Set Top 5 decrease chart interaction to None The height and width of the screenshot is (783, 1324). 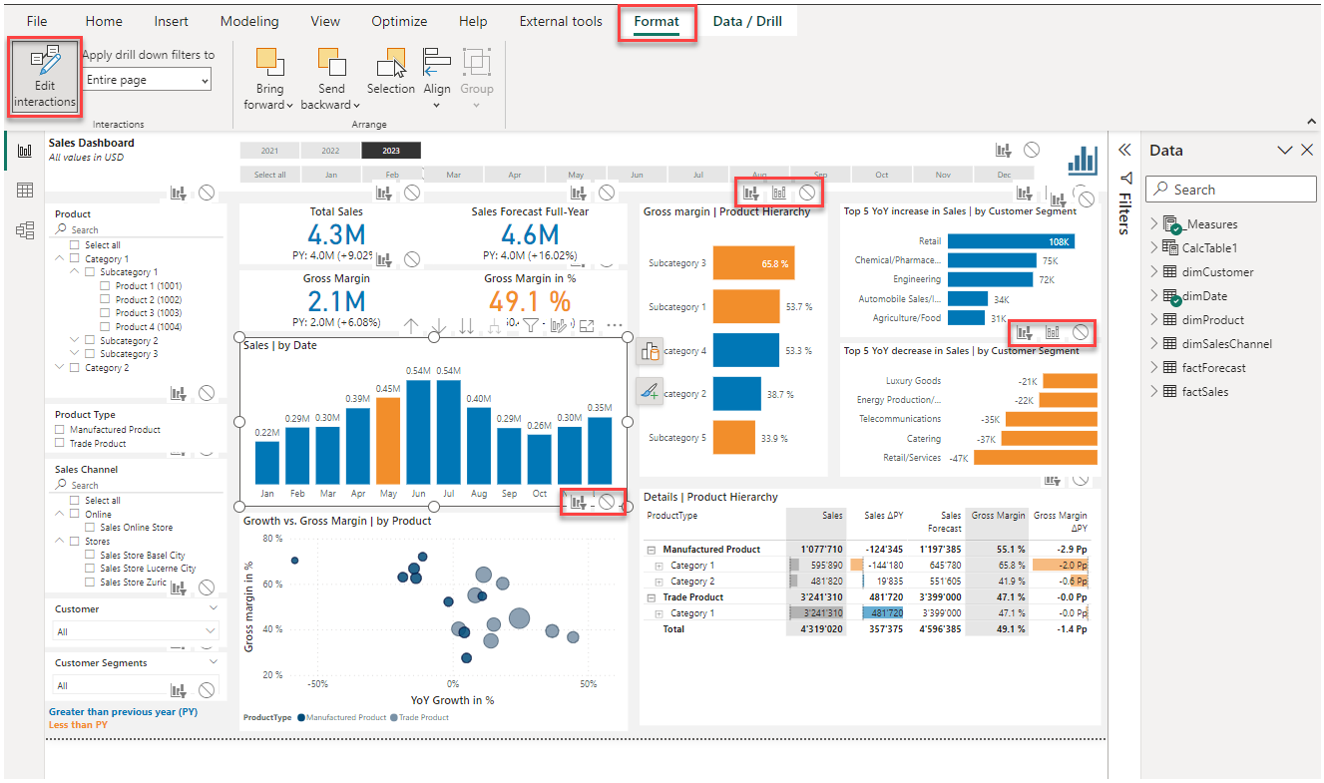(x=1081, y=332)
